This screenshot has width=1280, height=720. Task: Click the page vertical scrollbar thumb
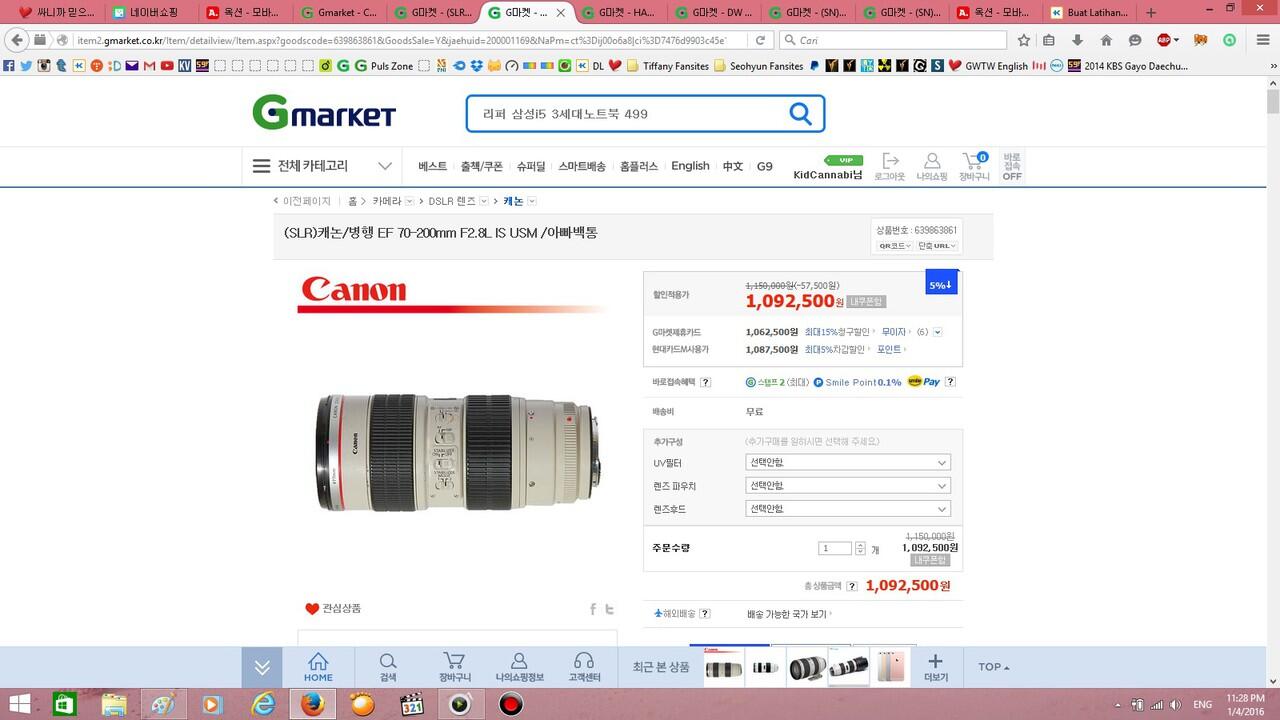[1273, 101]
